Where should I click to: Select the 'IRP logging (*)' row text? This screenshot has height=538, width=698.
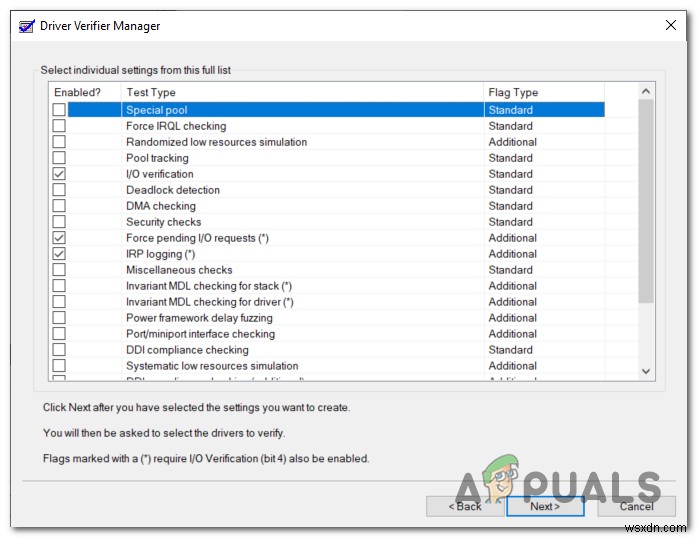pos(161,254)
